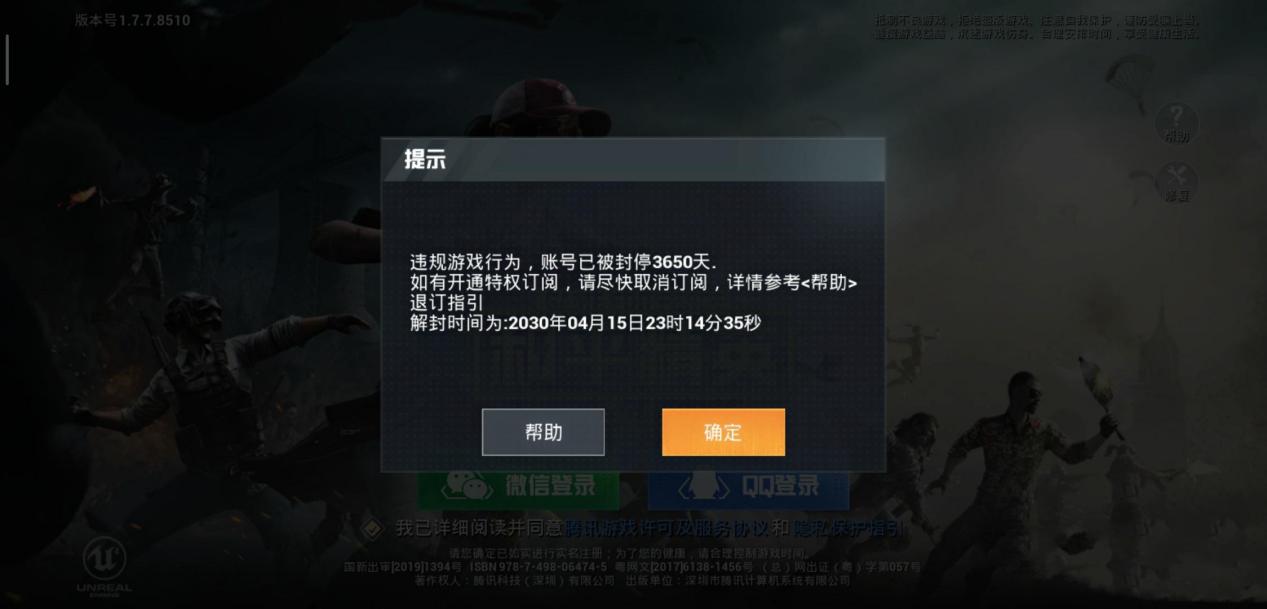The image size is (1267, 609).
Task: Click the 解封时间 unban date line
Action: 585,323
